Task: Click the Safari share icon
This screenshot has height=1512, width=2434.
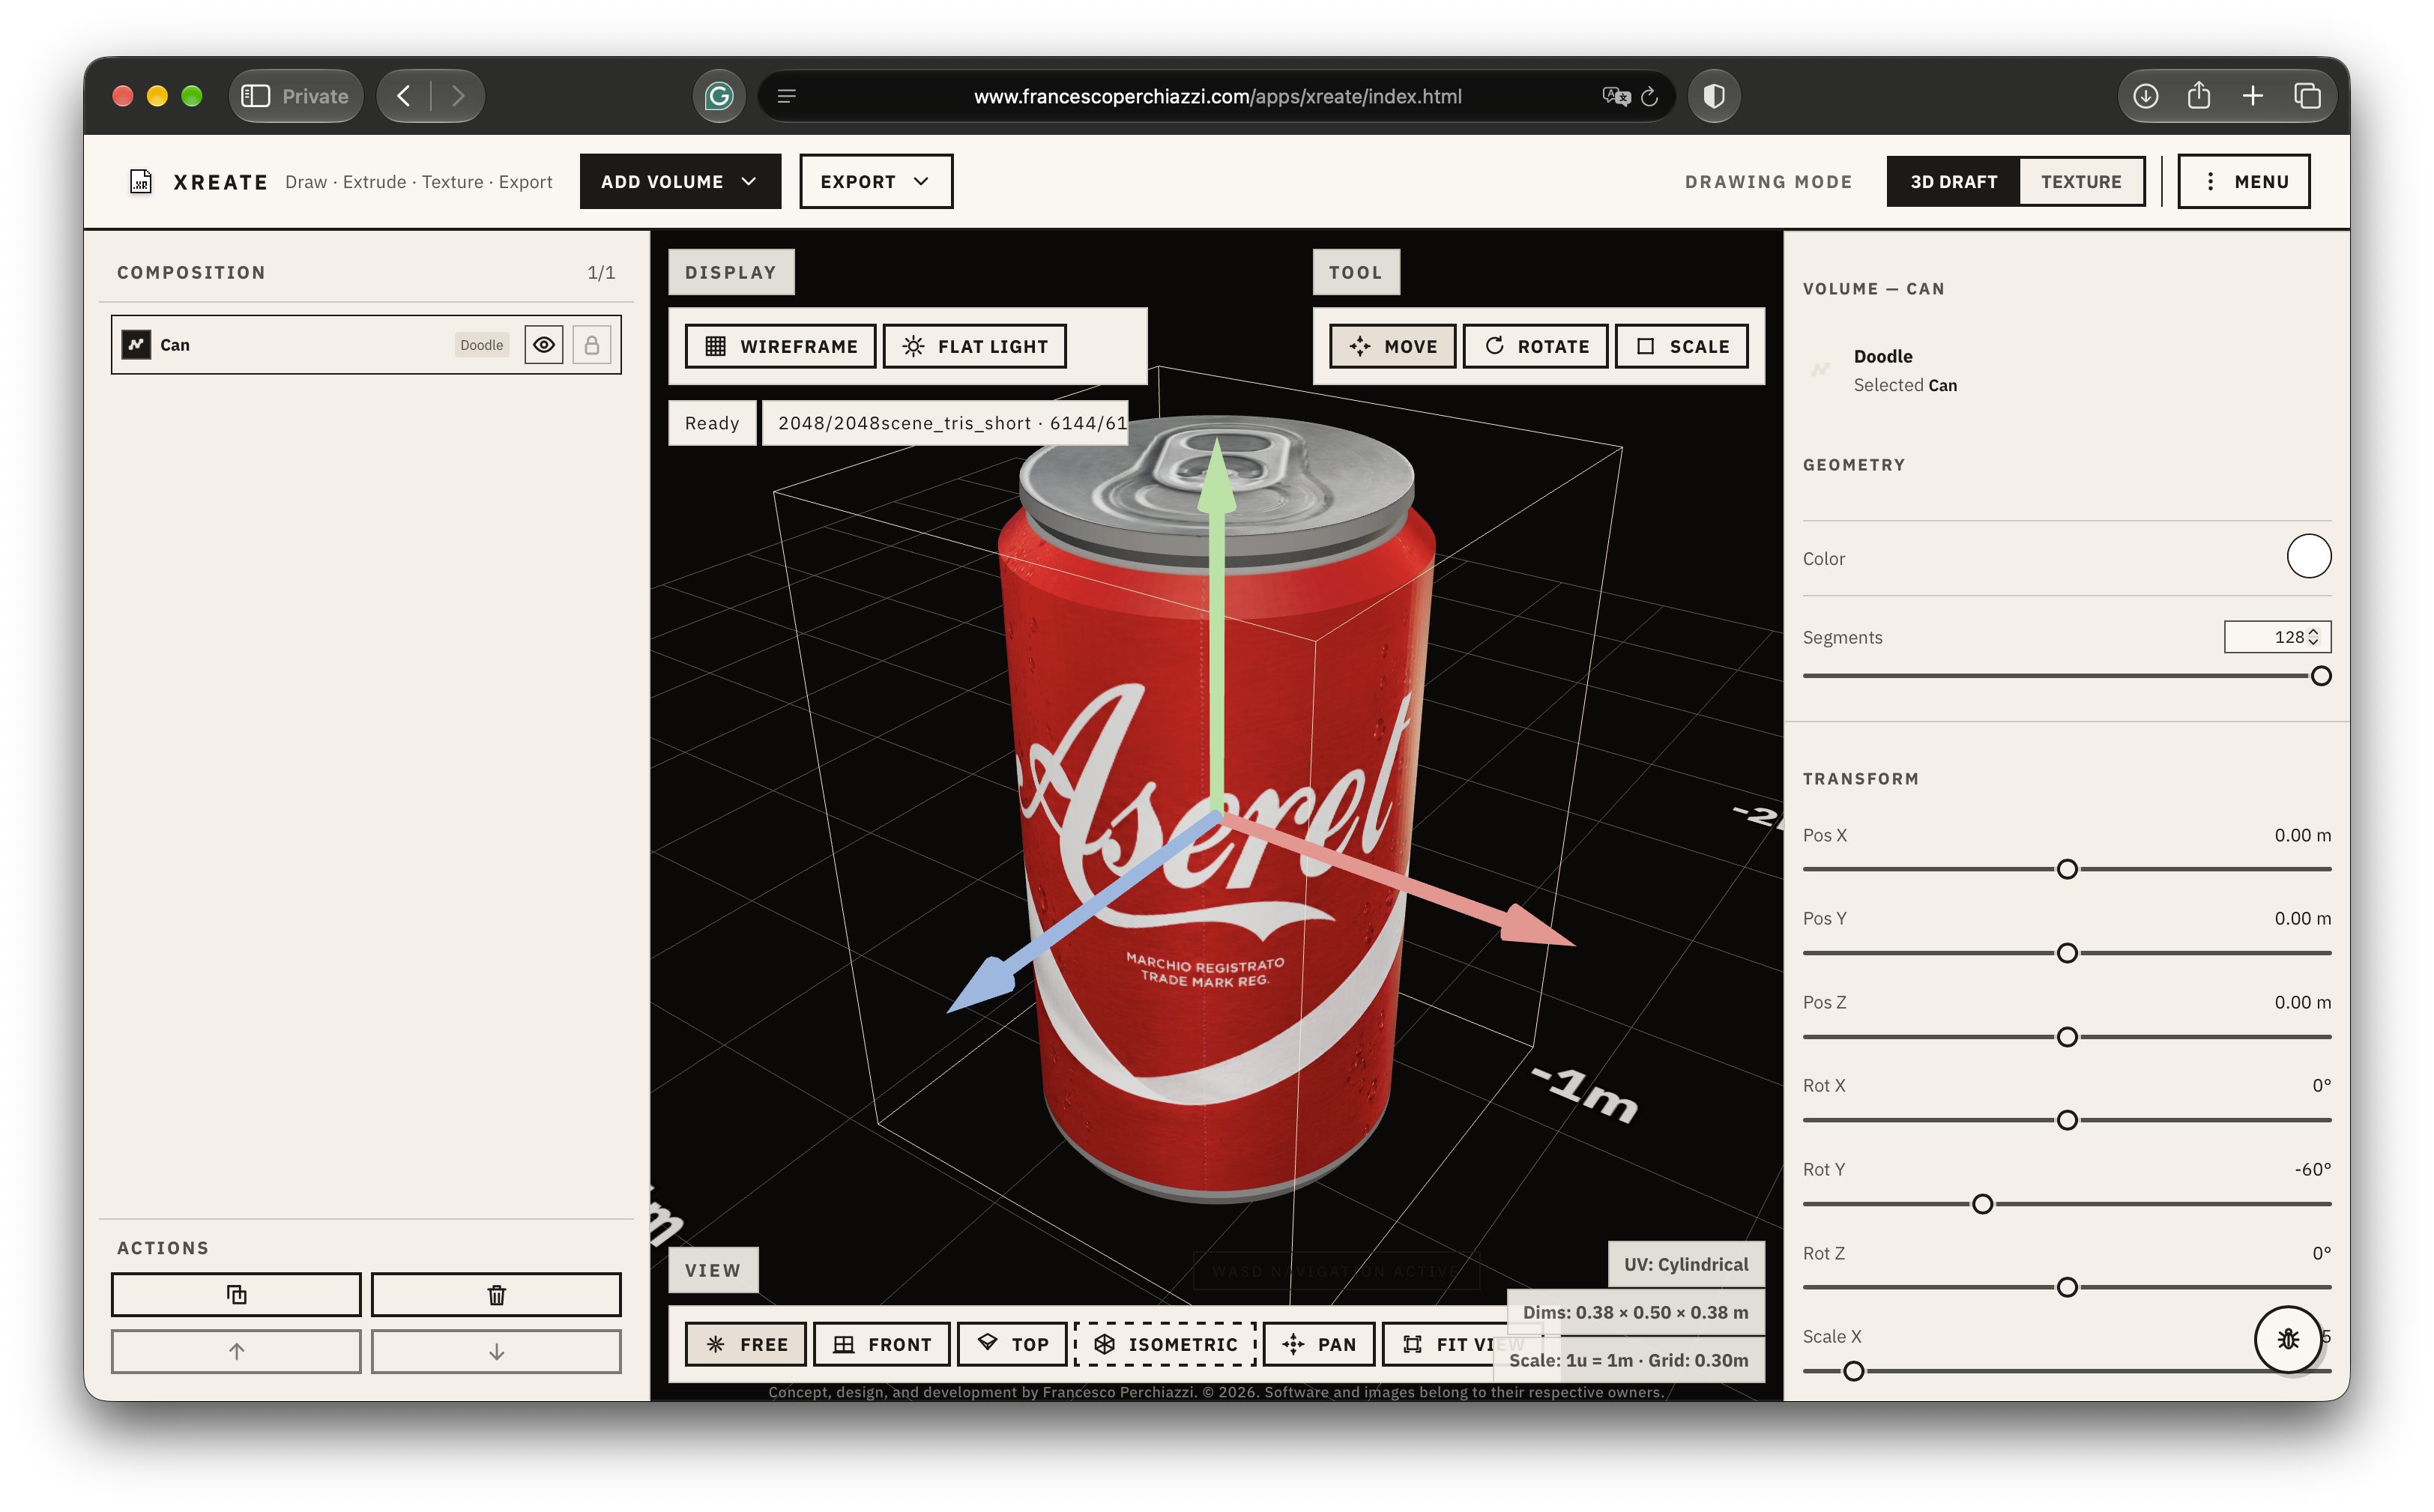Action: coord(2198,95)
